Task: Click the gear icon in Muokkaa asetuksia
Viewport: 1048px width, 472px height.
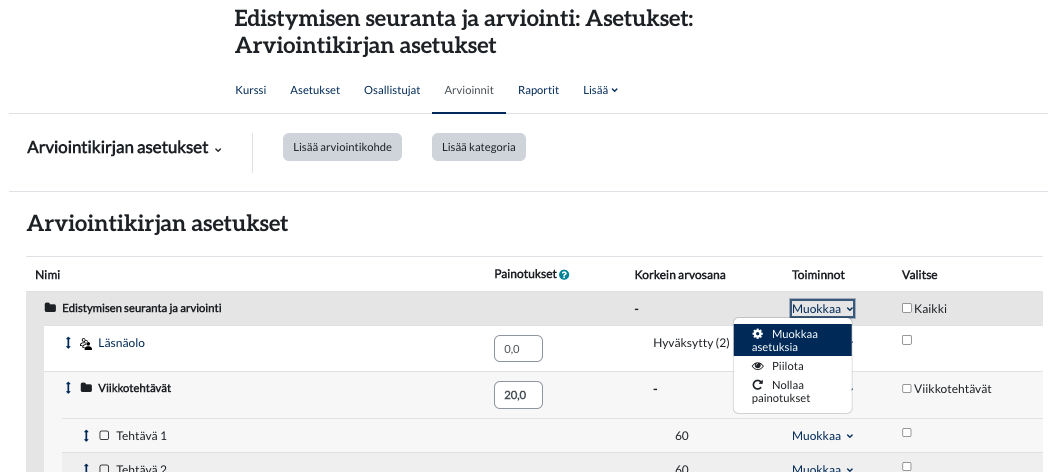Action: (x=757, y=334)
